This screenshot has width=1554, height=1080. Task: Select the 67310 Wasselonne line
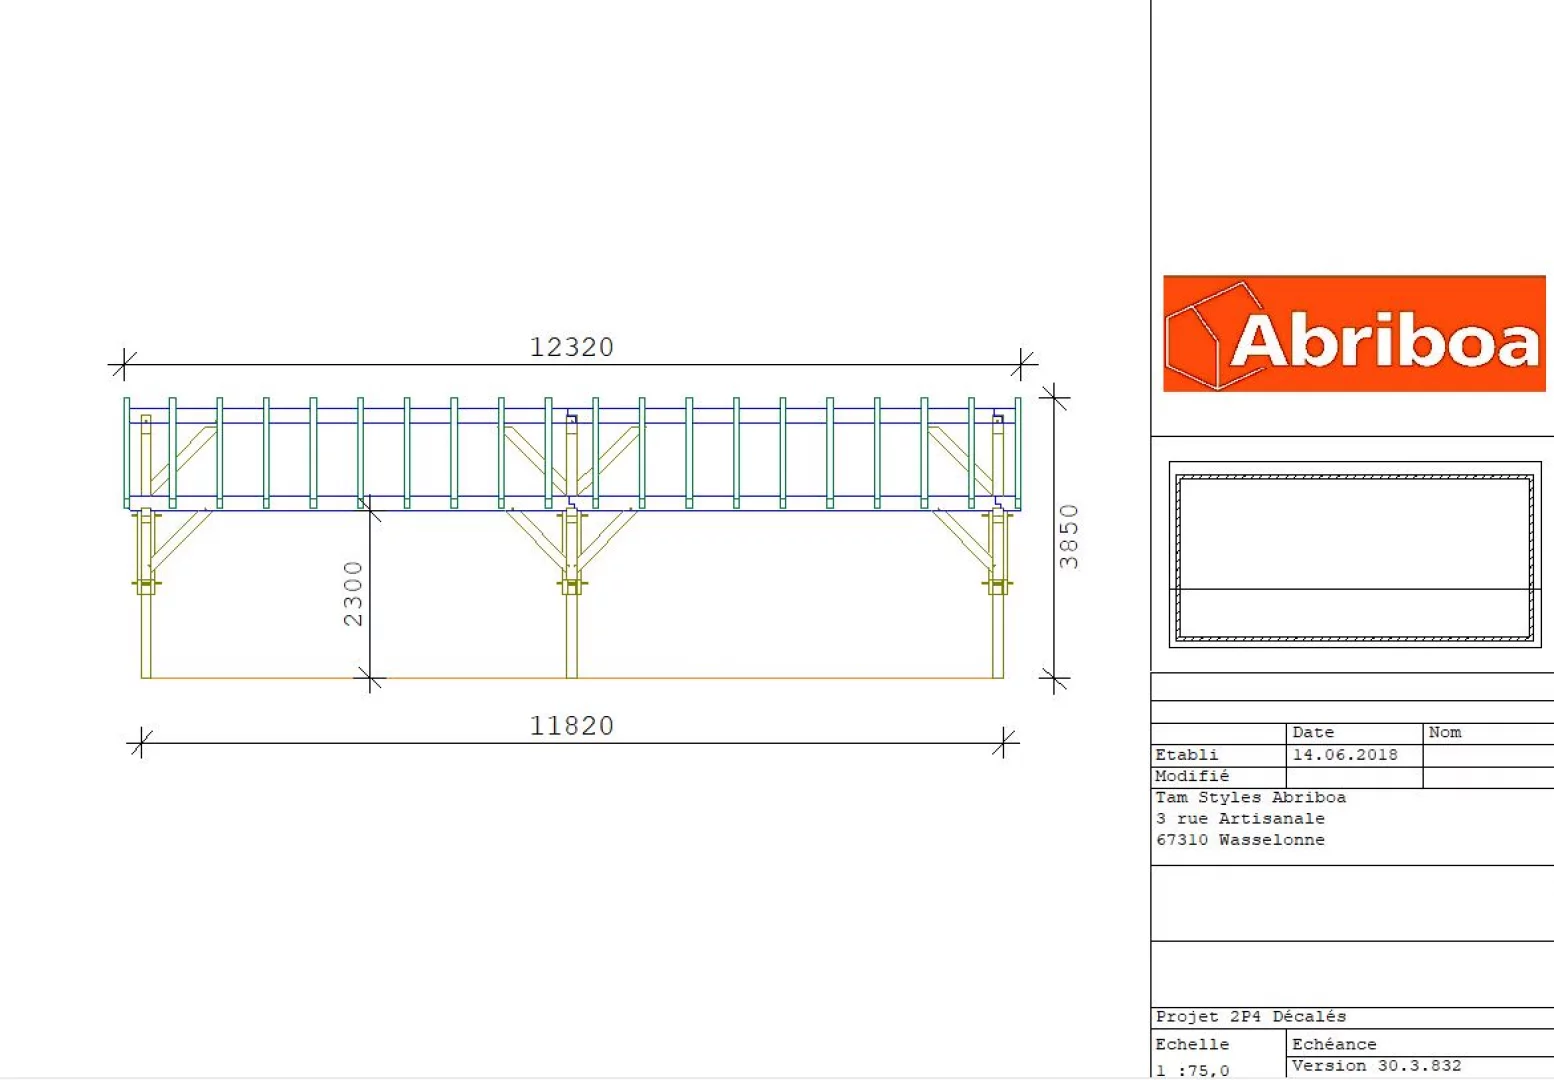(x=1240, y=840)
